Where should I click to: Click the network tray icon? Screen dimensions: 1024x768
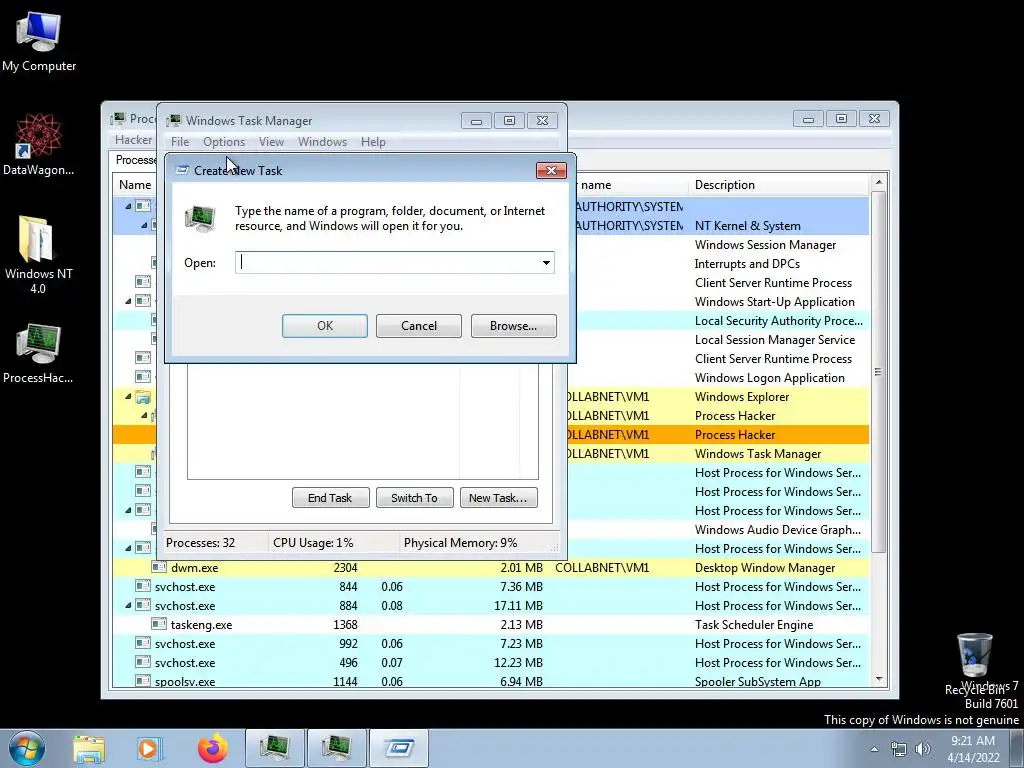pos(899,749)
